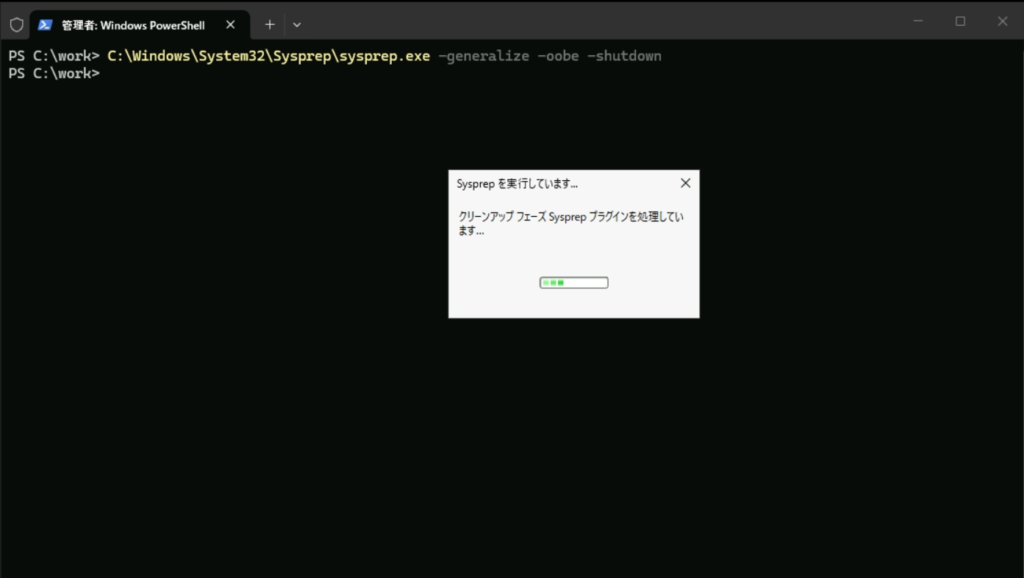Screen dimensions: 1024x578
Task: Click the PowerShell icon on the tab
Action: [45, 25]
